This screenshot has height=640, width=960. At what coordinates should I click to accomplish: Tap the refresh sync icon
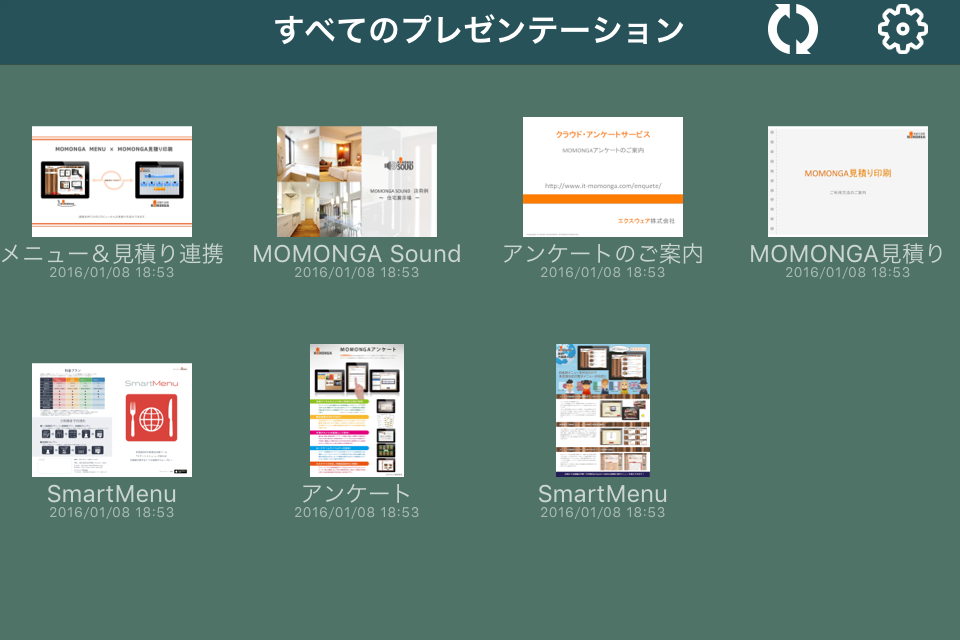tap(792, 29)
